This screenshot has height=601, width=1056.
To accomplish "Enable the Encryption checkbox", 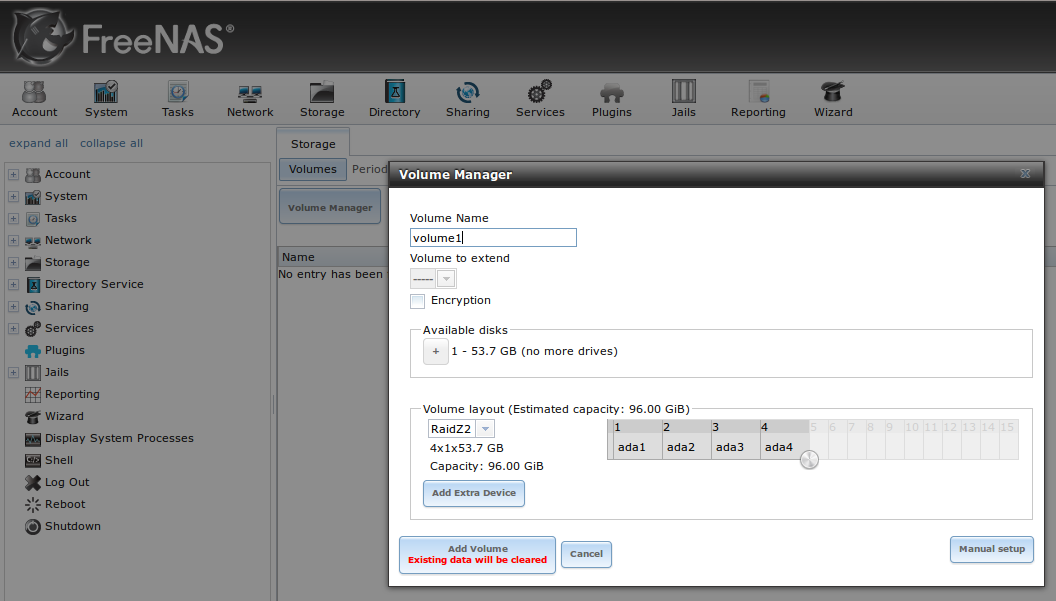I will point(418,301).
